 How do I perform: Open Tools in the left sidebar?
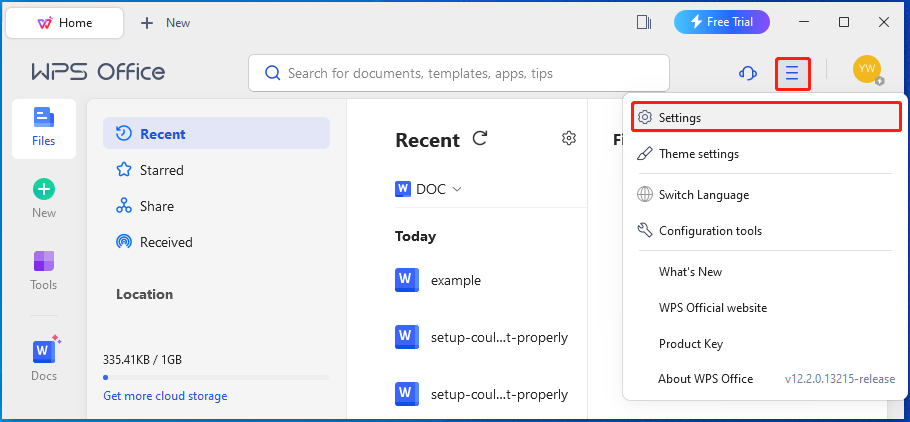click(44, 270)
